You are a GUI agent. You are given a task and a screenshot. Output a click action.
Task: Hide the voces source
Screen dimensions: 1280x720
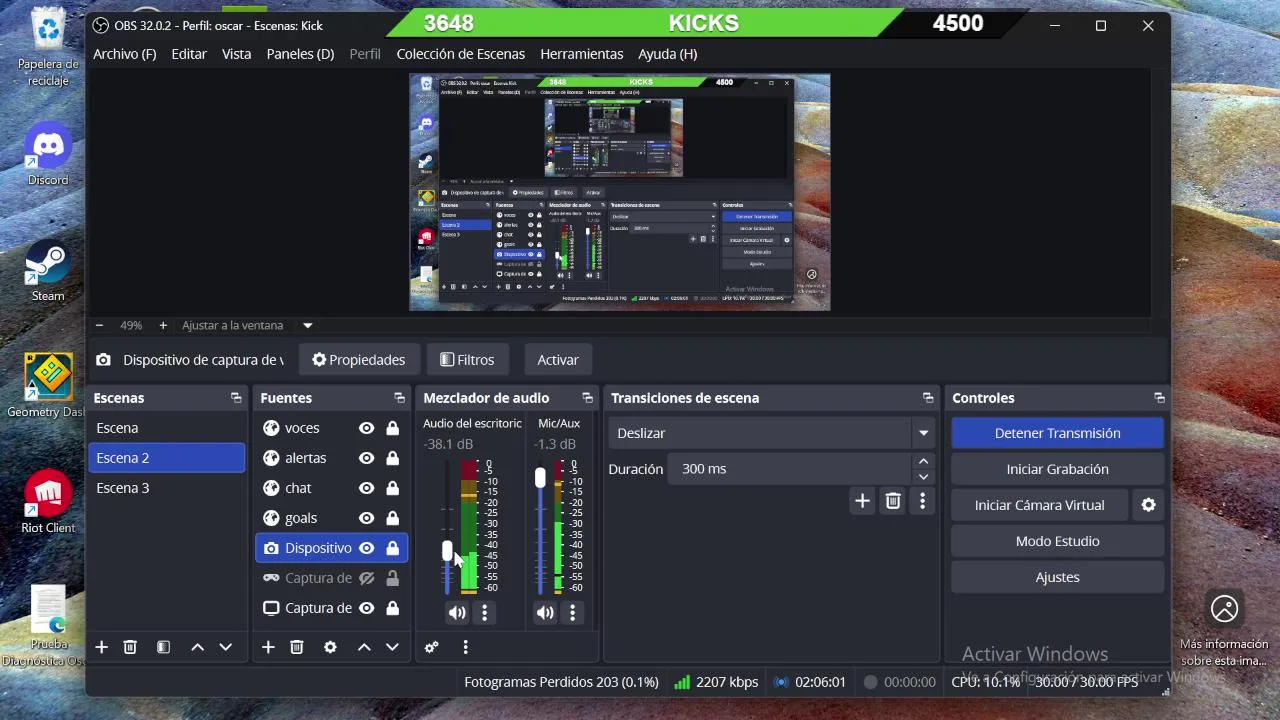tap(367, 428)
